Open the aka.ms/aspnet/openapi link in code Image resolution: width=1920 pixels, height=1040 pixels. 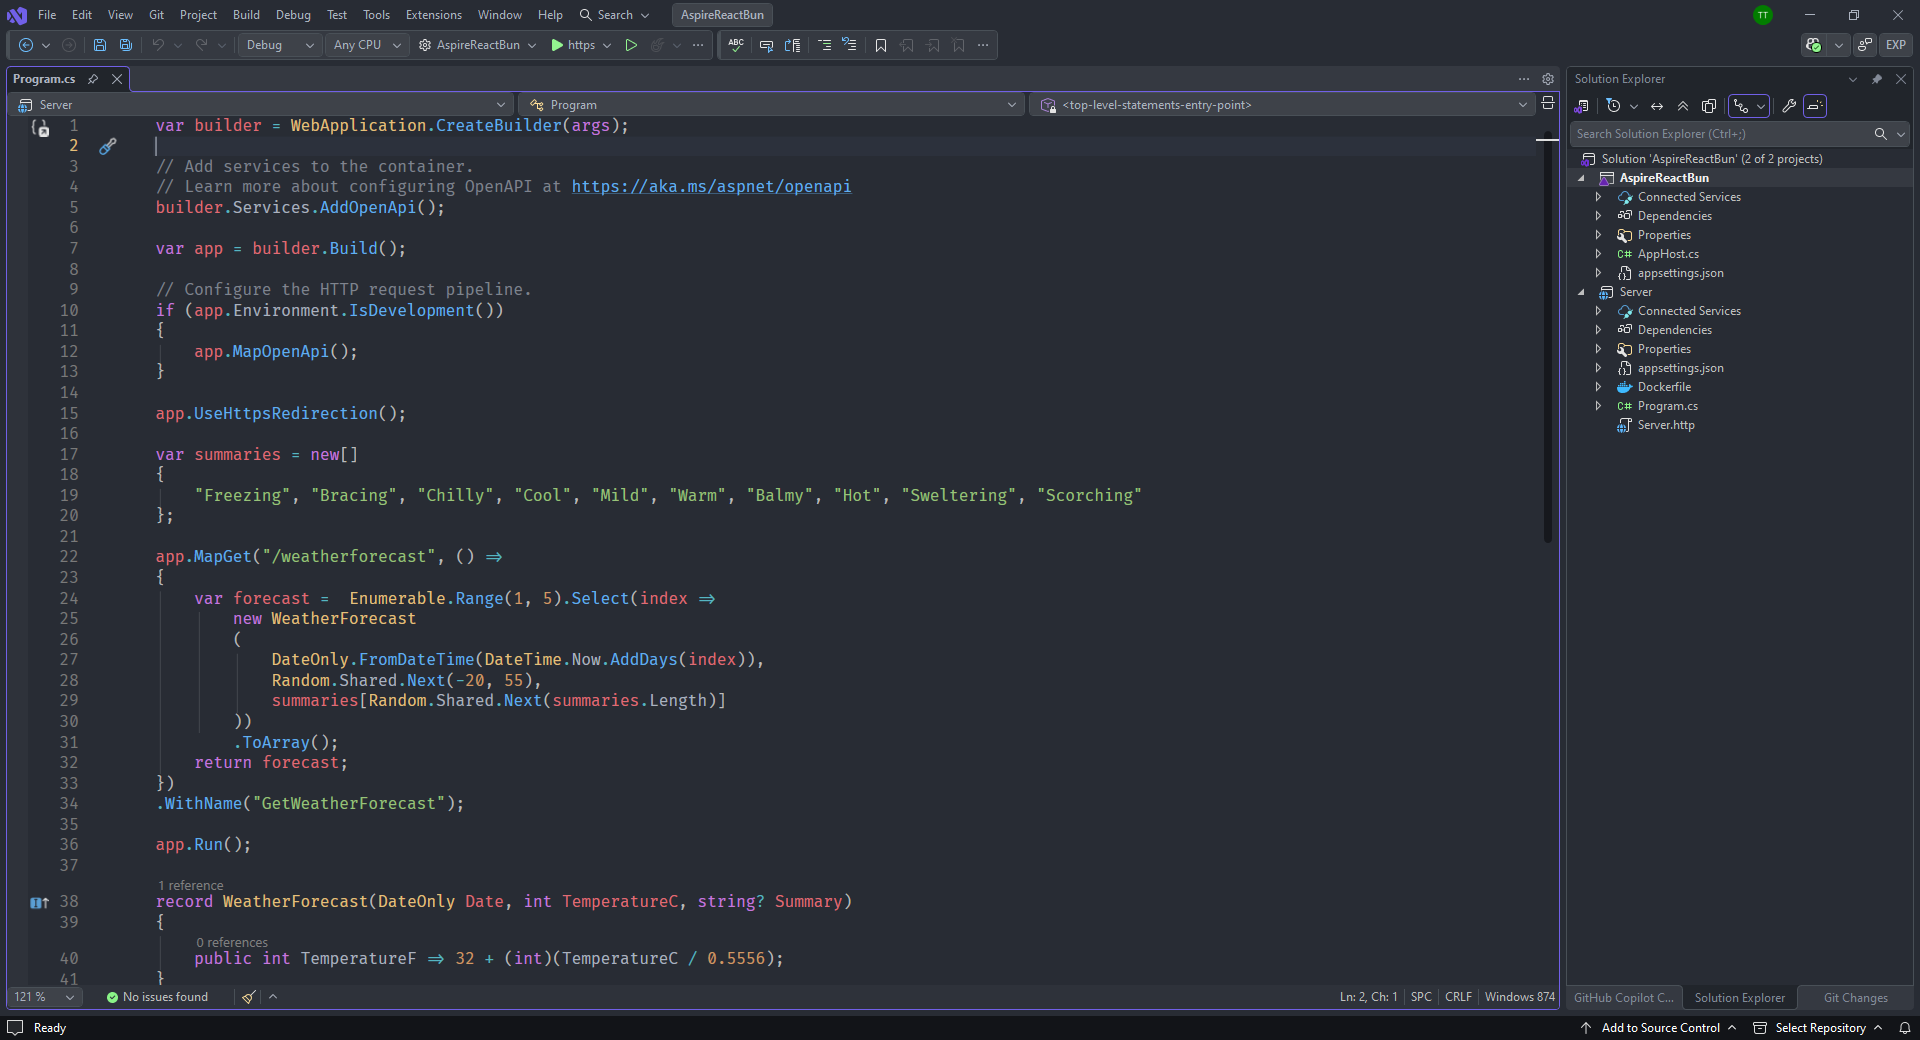711,187
